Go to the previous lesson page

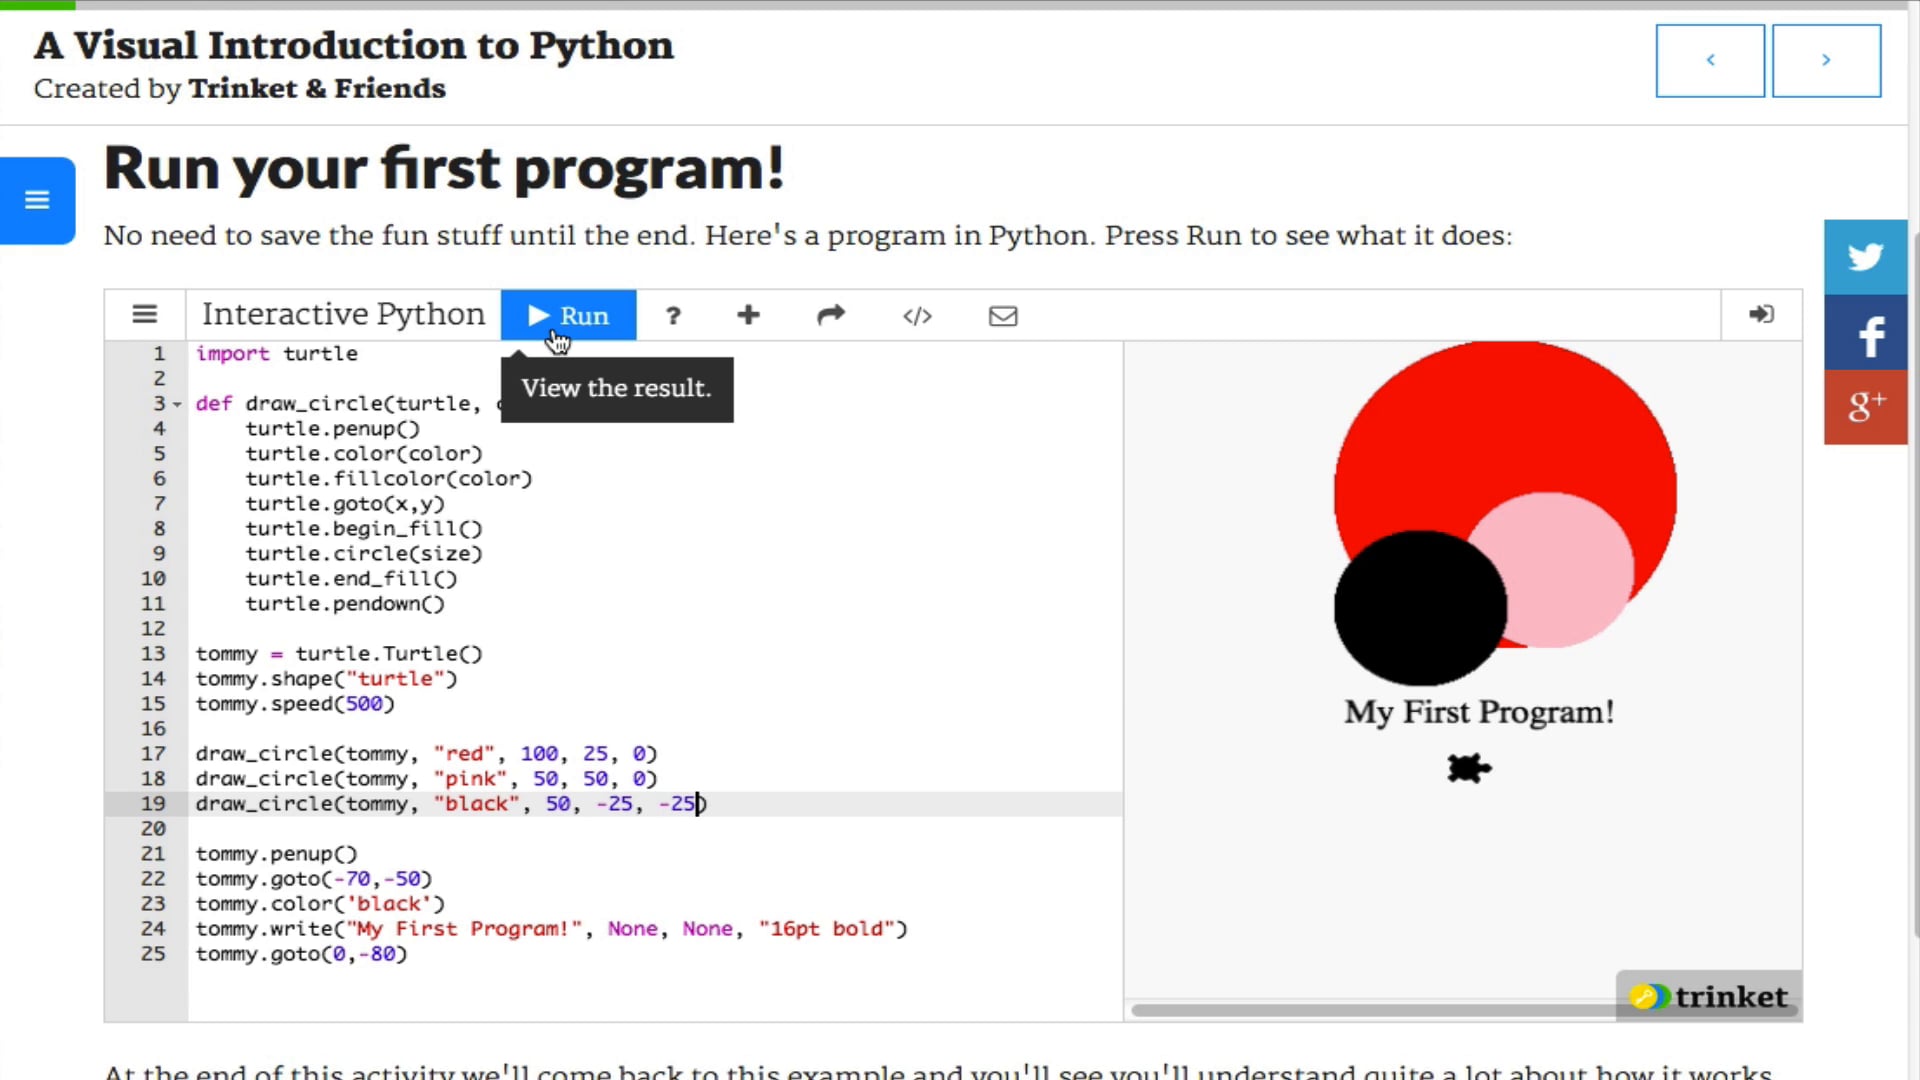[x=1710, y=60]
